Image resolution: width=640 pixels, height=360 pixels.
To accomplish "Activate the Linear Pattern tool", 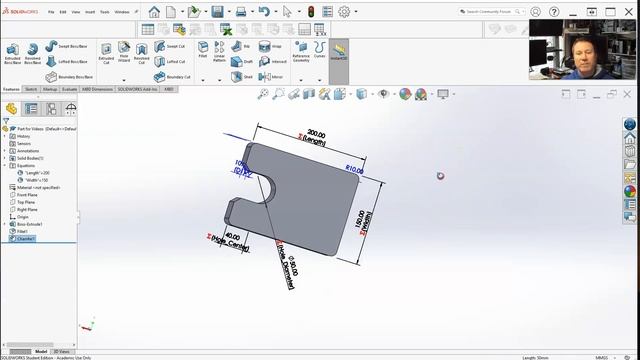I will 219,51.
